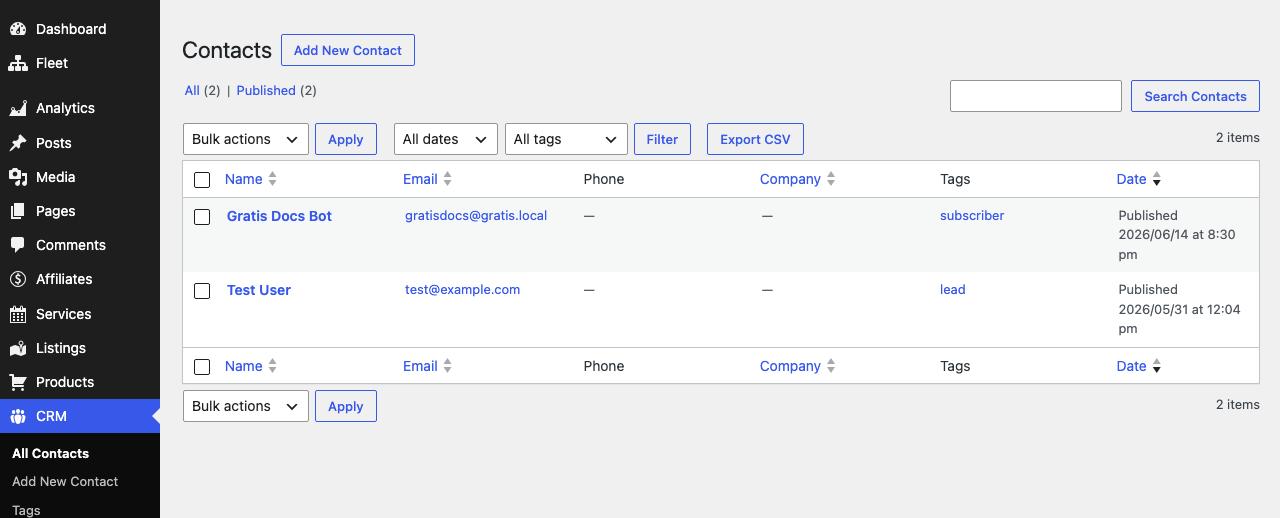
Task: Open the Gratis Docs Bot contact
Action: [279, 216]
